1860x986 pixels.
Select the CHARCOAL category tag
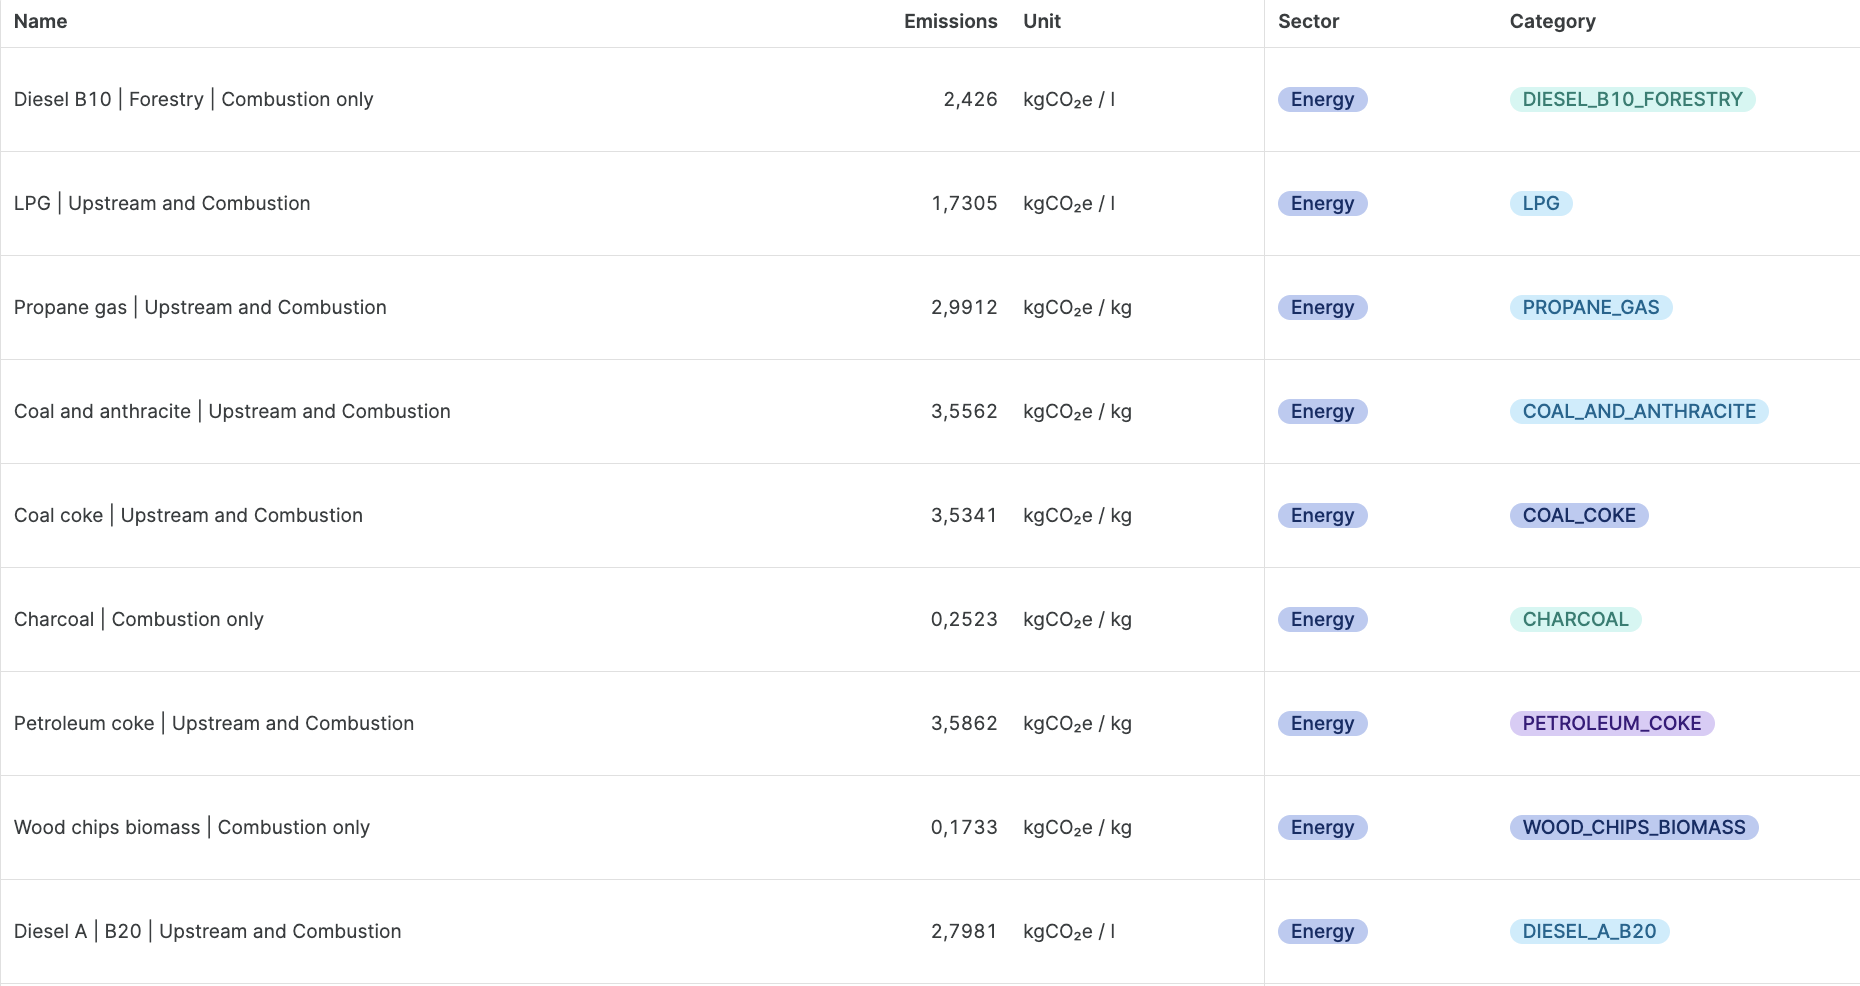coord(1575,619)
